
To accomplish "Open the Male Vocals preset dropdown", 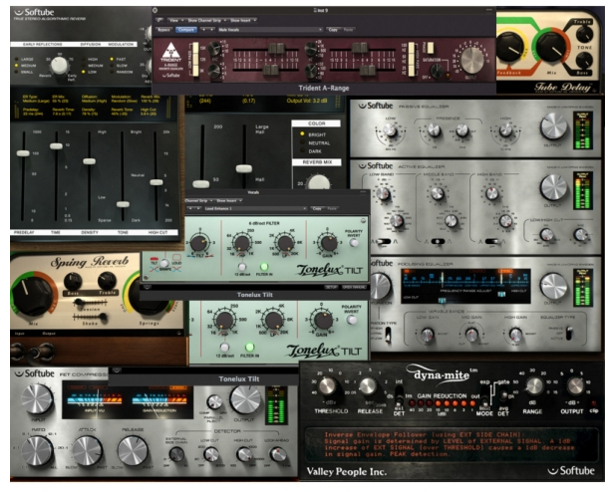I will pyautogui.click(x=270, y=30).
